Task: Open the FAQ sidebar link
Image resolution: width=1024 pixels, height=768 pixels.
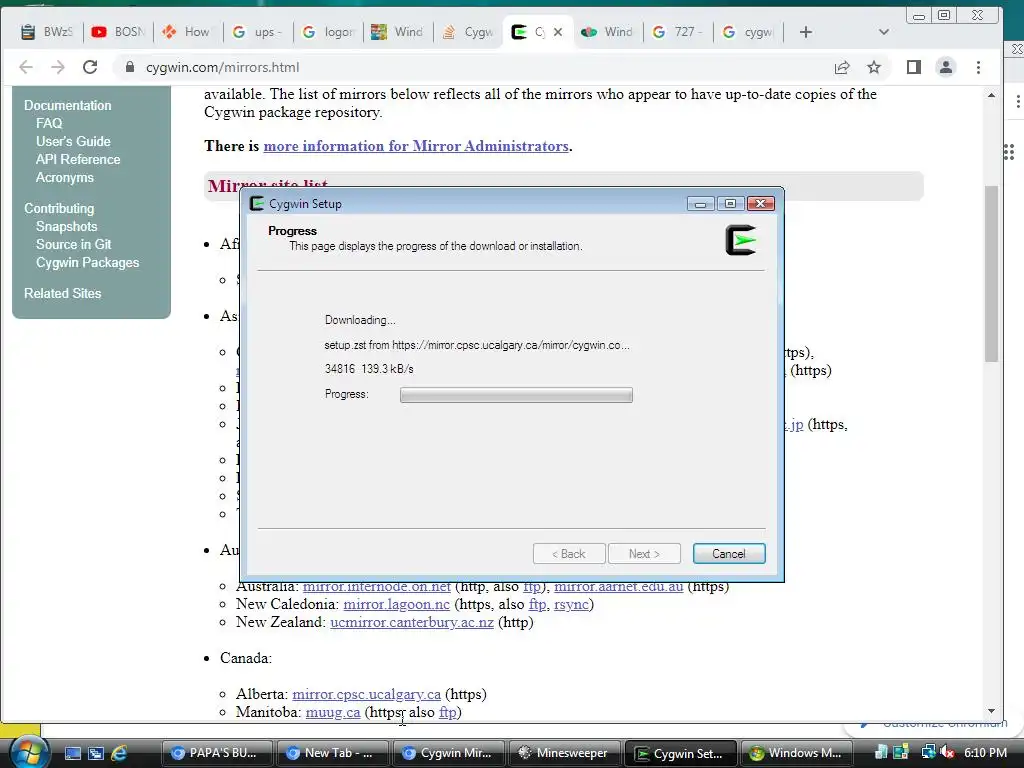Action: click(49, 123)
